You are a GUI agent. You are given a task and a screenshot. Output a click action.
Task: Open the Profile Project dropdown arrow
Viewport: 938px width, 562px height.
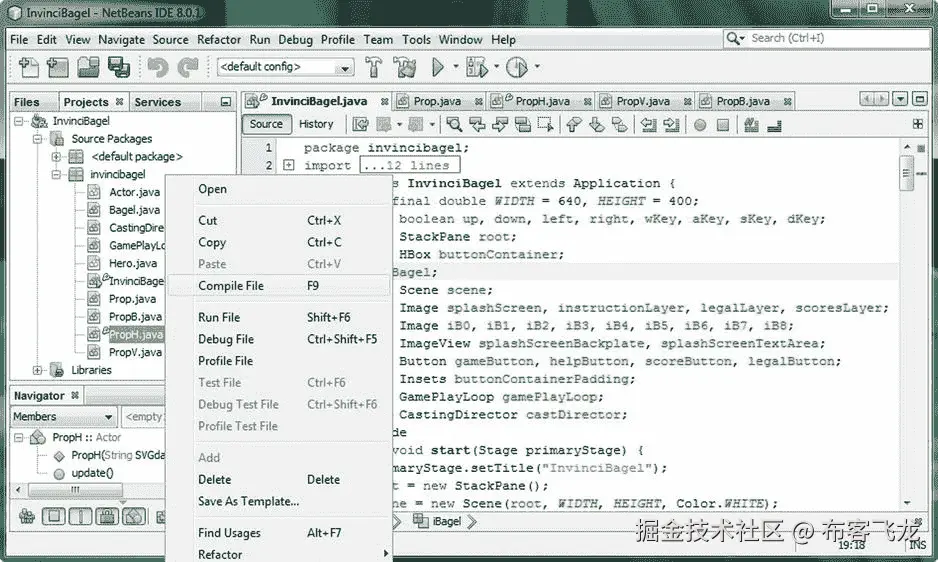[537, 66]
